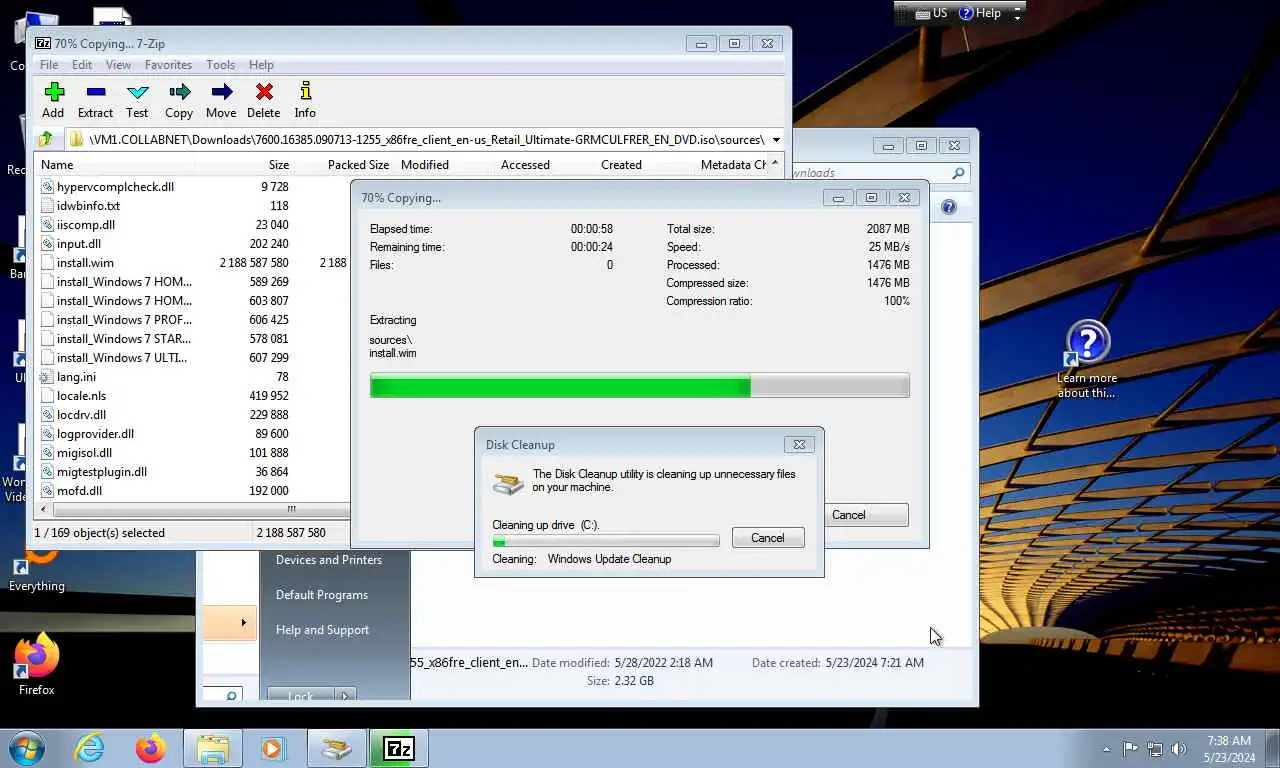This screenshot has width=1280, height=768.
Task: Expand the Start menu submenu arrow
Action: pyautogui.click(x=243, y=622)
